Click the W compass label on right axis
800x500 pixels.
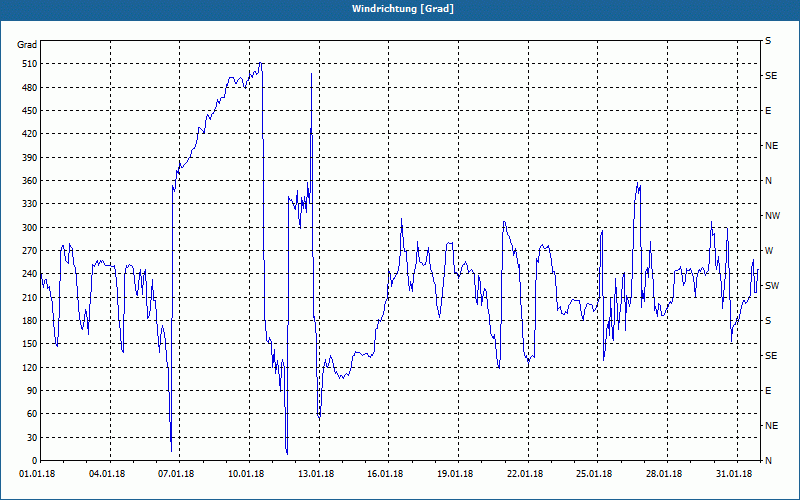tap(769, 251)
